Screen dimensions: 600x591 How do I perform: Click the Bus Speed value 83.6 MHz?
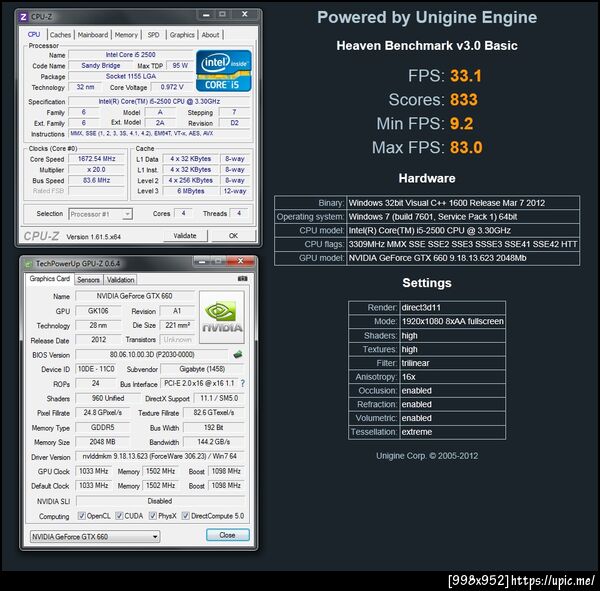[x=96, y=180]
